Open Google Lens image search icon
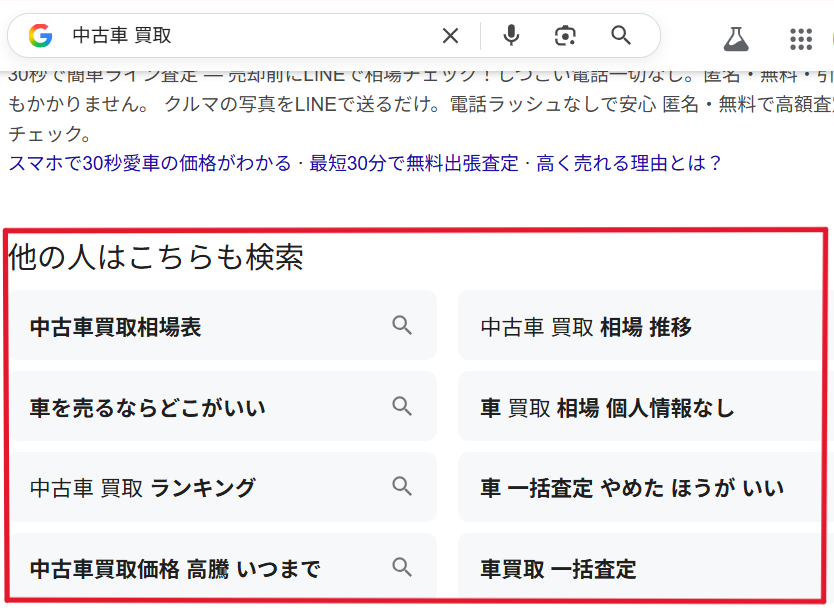This screenshot has height=612, width=834. point(566,36)
